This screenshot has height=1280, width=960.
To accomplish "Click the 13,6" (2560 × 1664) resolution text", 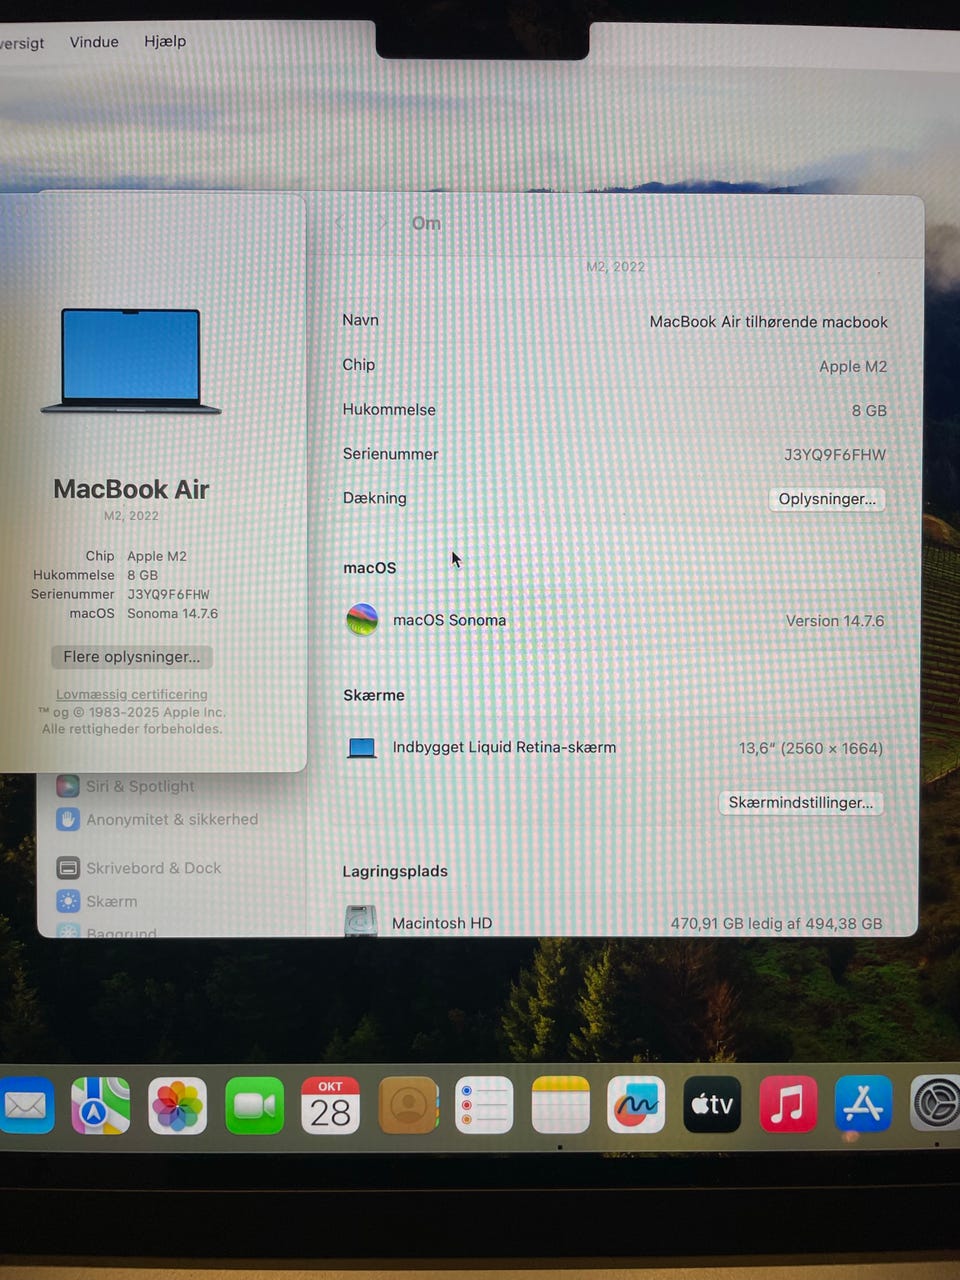I will [811, 748].
